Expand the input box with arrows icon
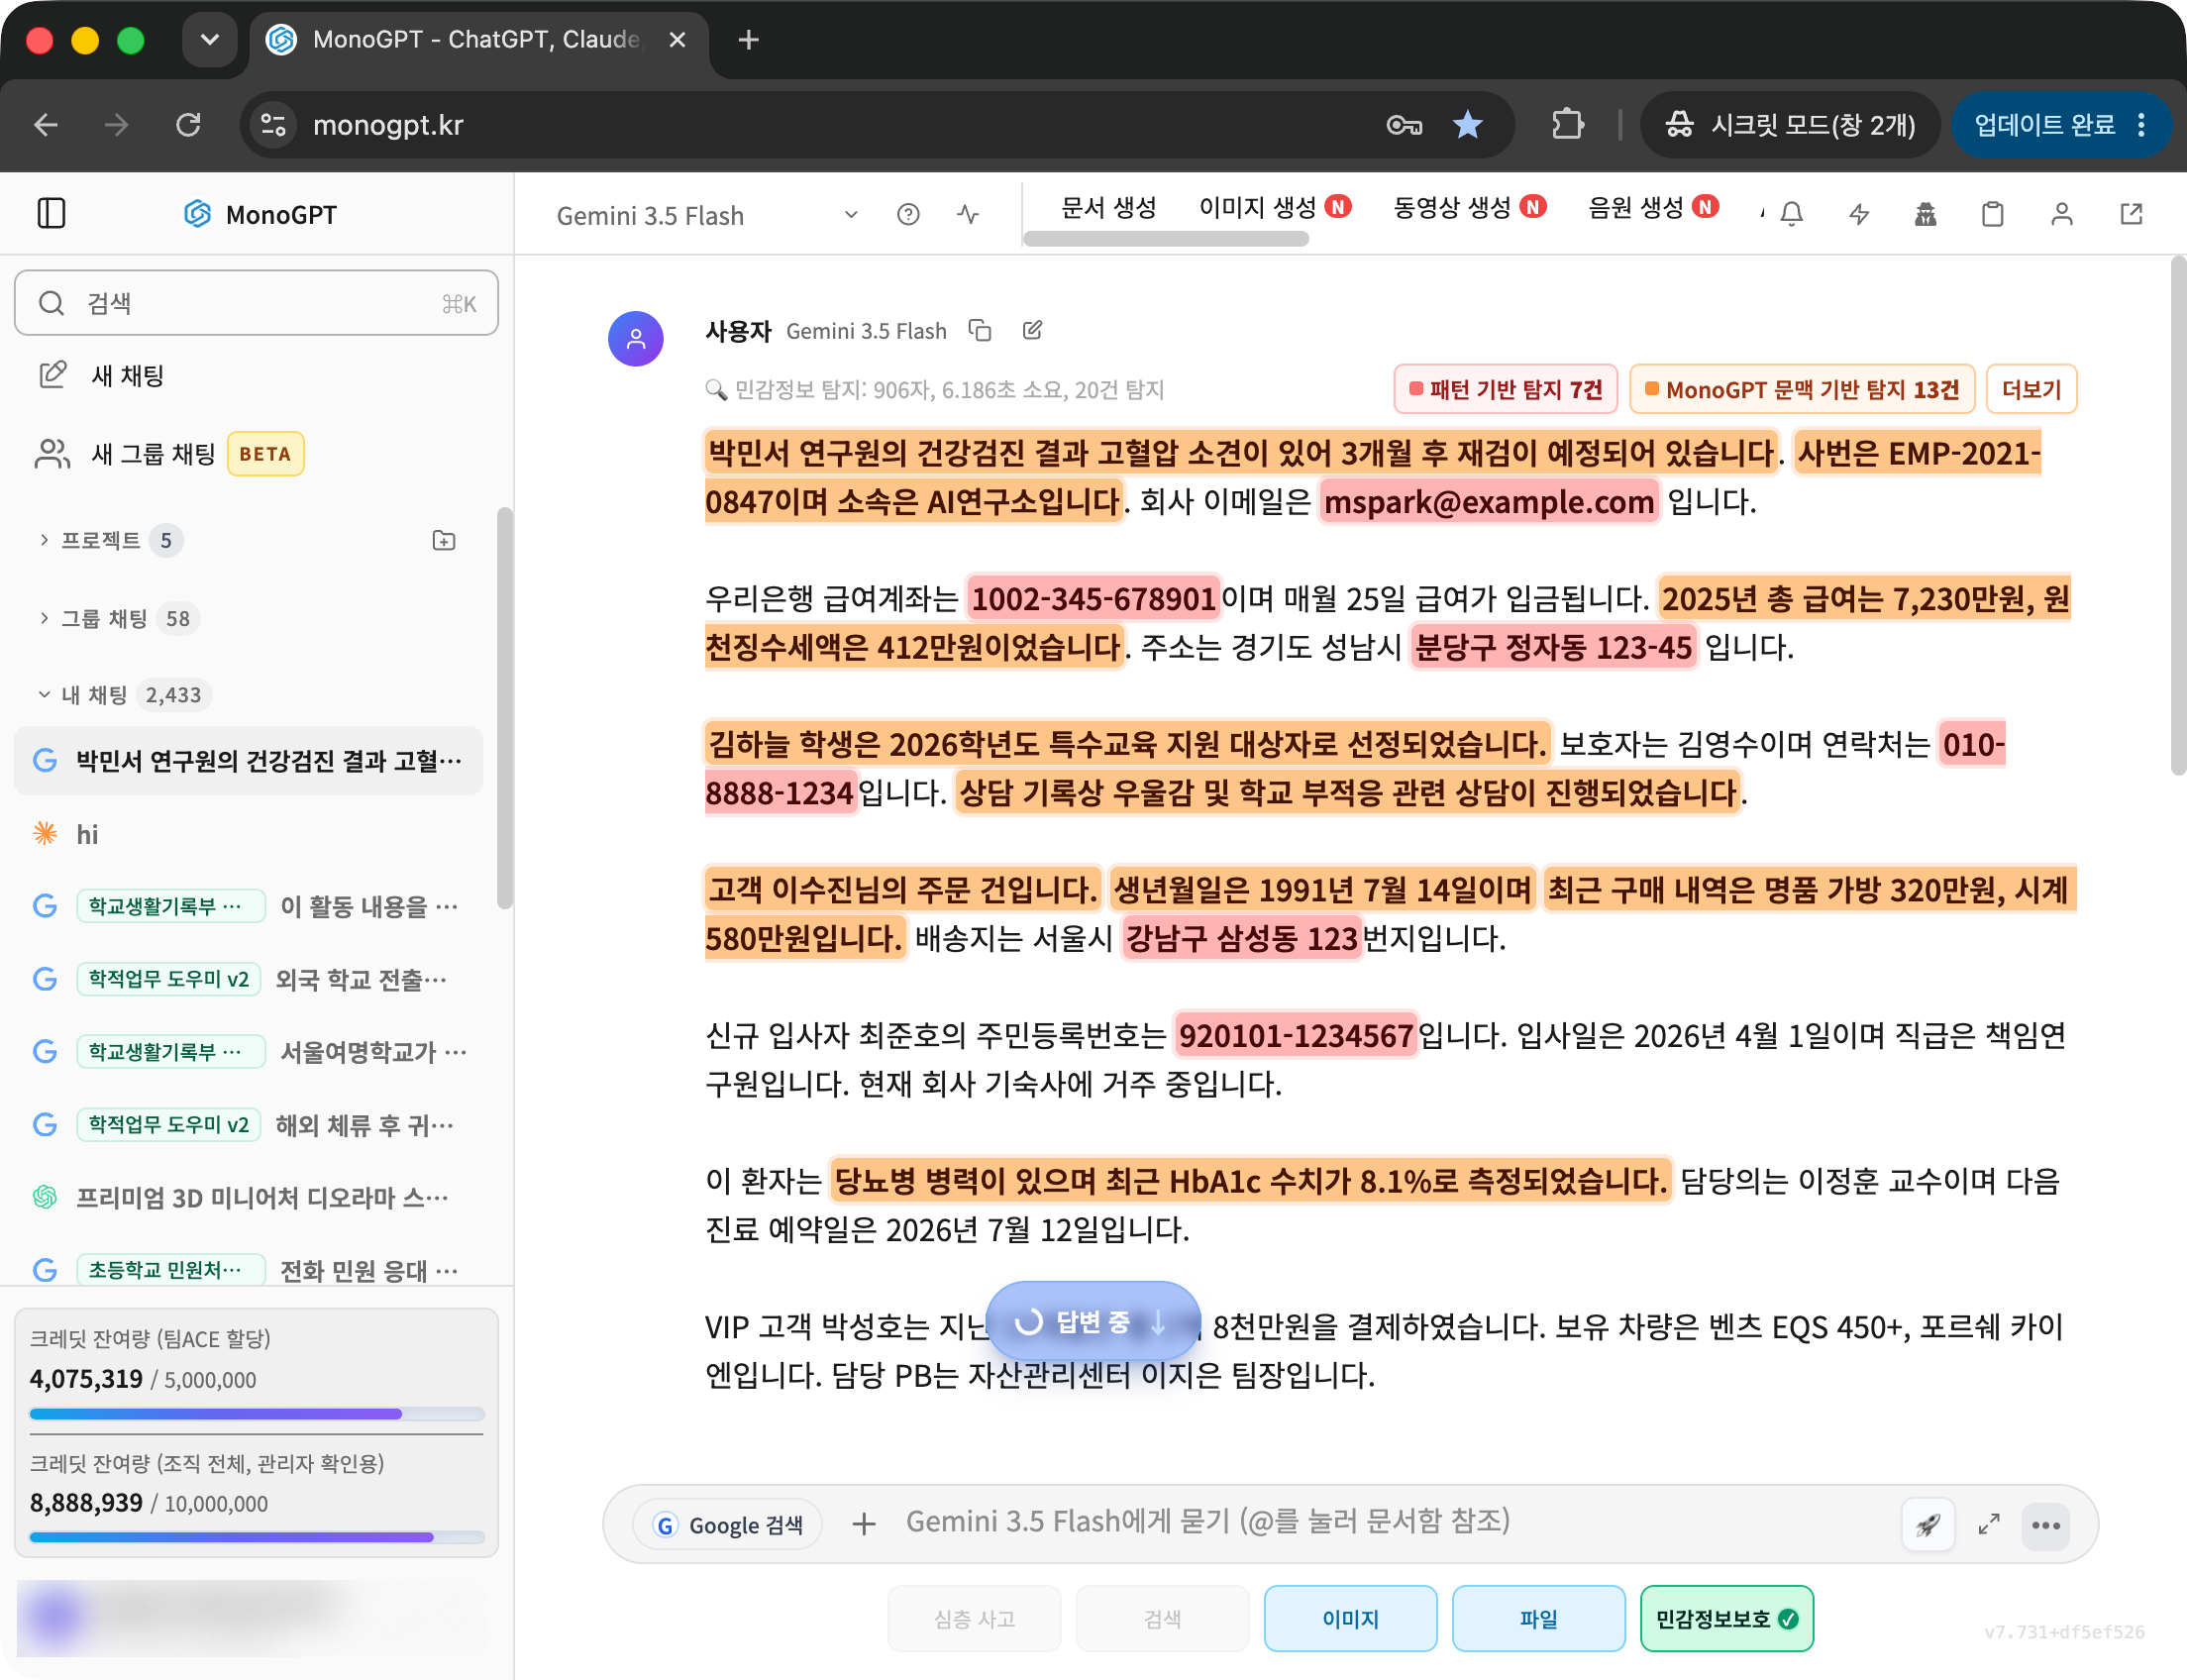 pyautogui.click(x=1989, y=1525)
